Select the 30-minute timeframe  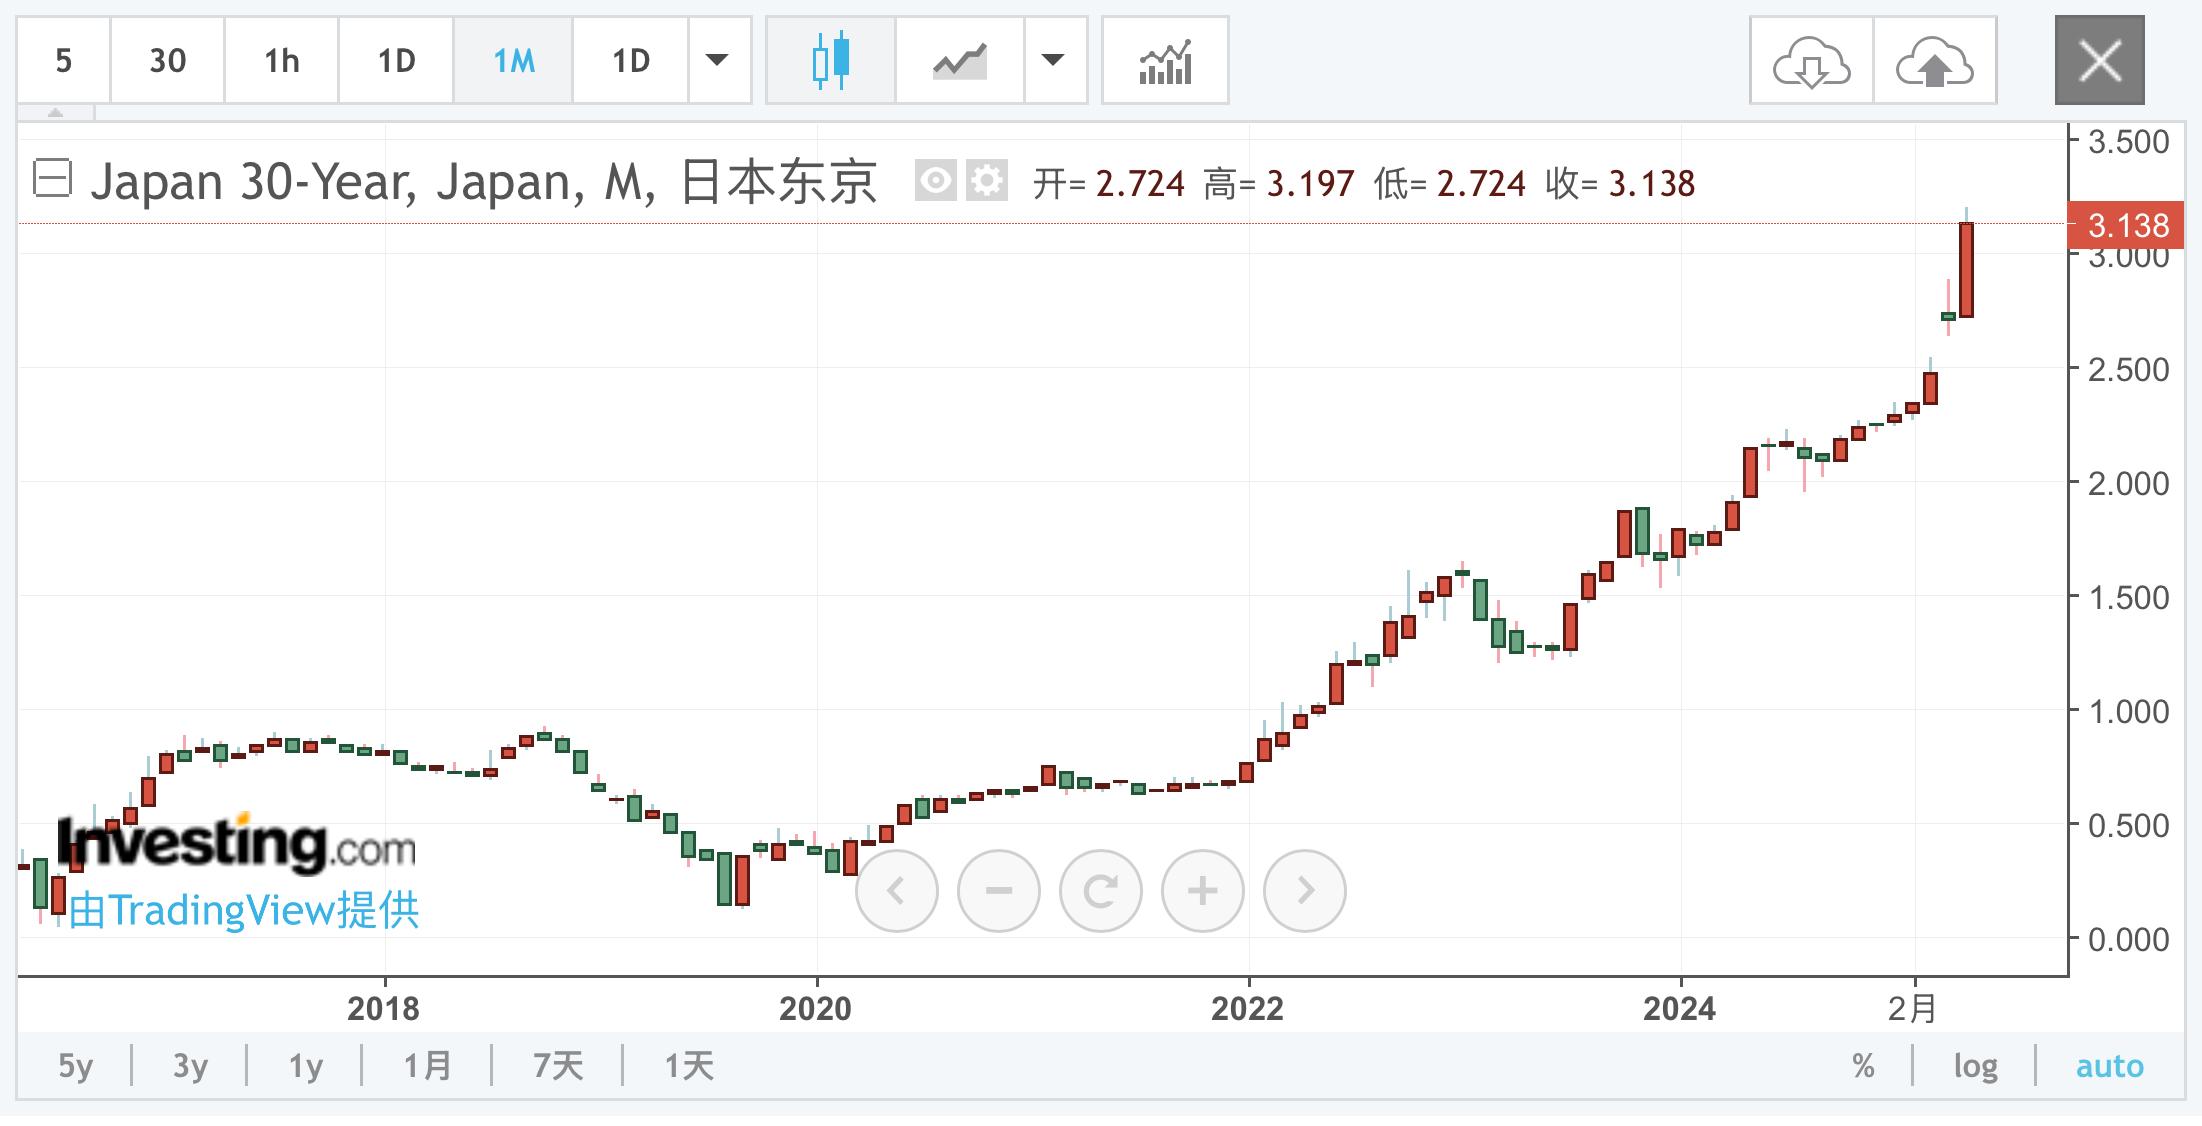(168, 61)
